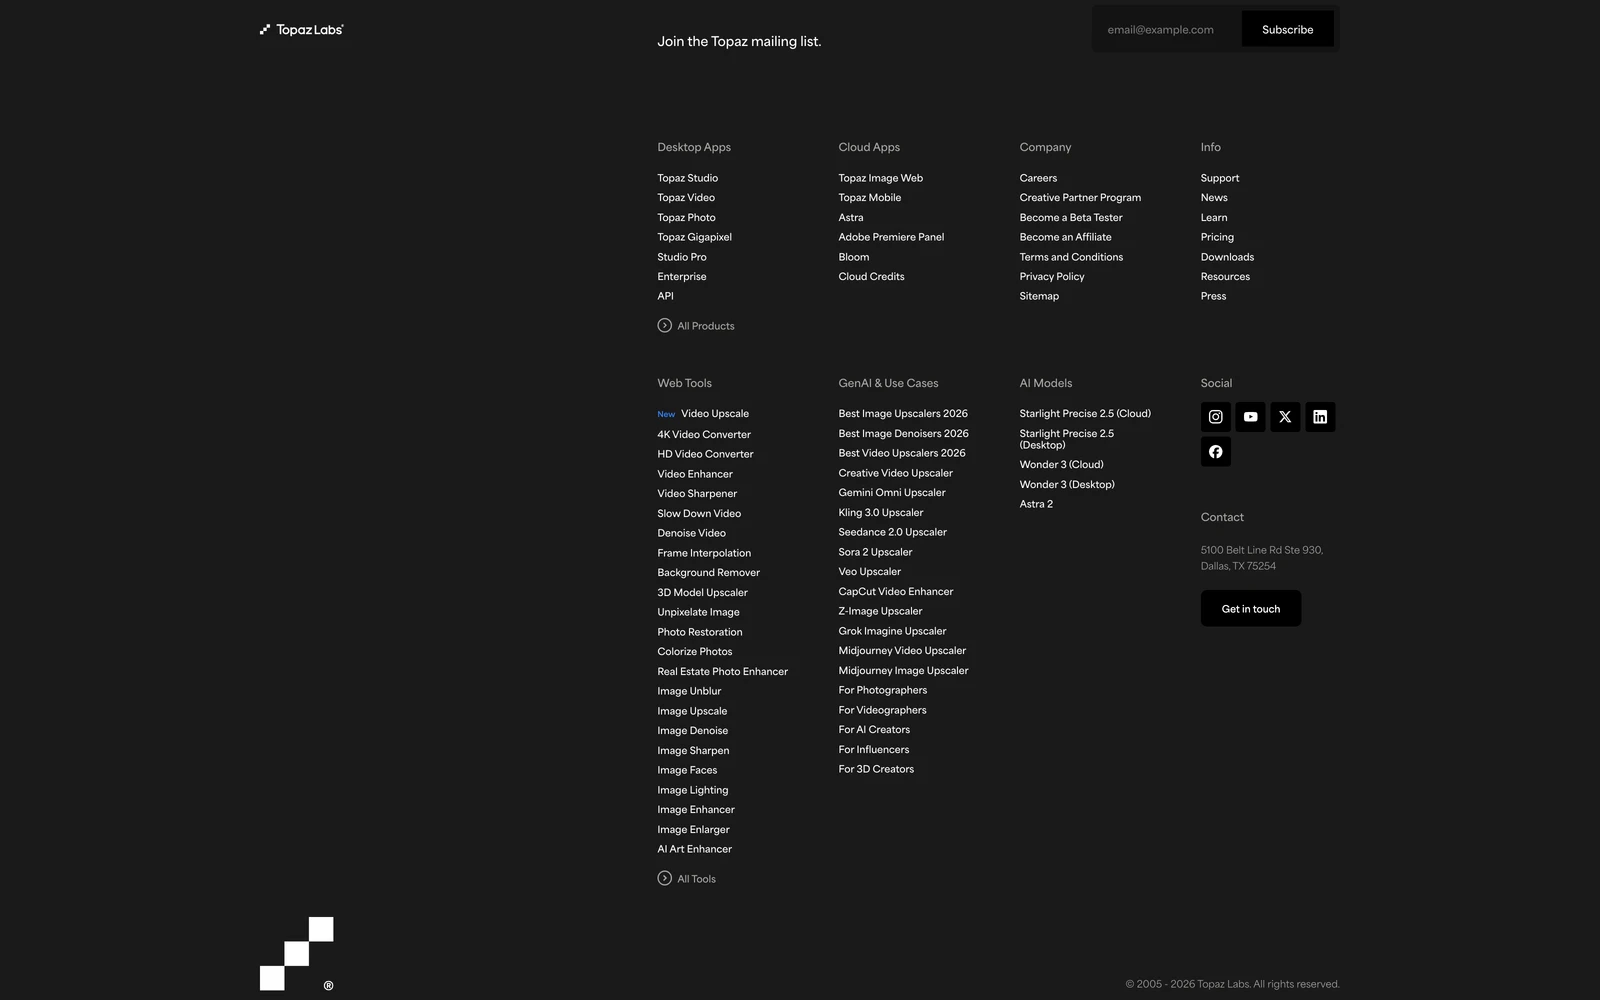Click the Subscribe button
Screen dimensions: 1600x1000
coord(1287,30)
